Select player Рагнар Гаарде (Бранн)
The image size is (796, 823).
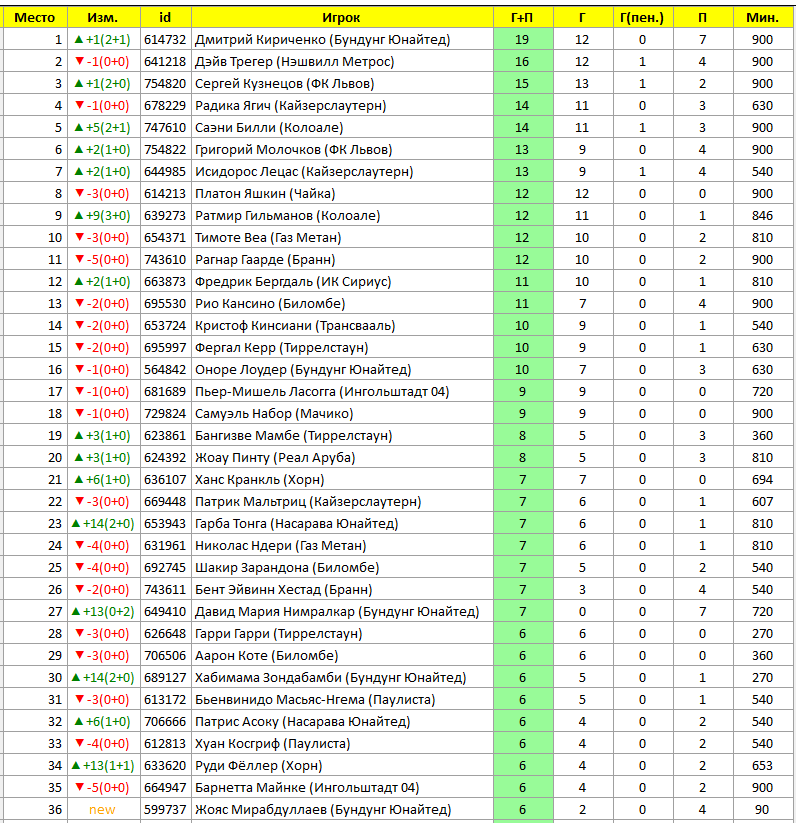265,260
